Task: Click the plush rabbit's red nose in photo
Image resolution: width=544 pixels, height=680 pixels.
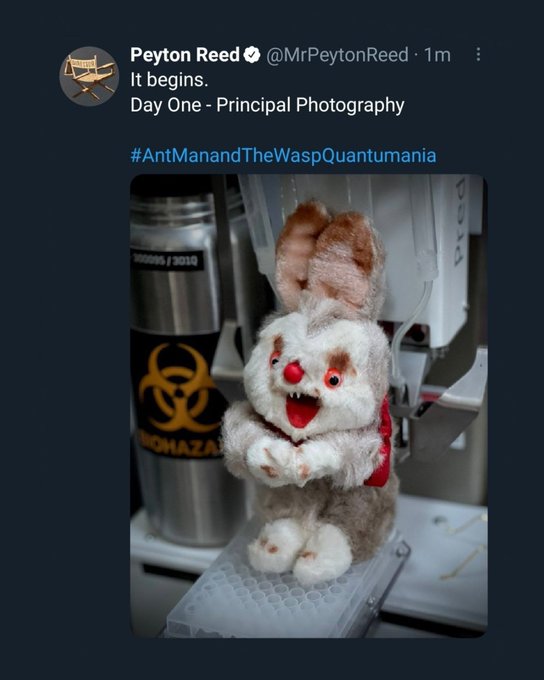Action: click(x=294, y=373)
